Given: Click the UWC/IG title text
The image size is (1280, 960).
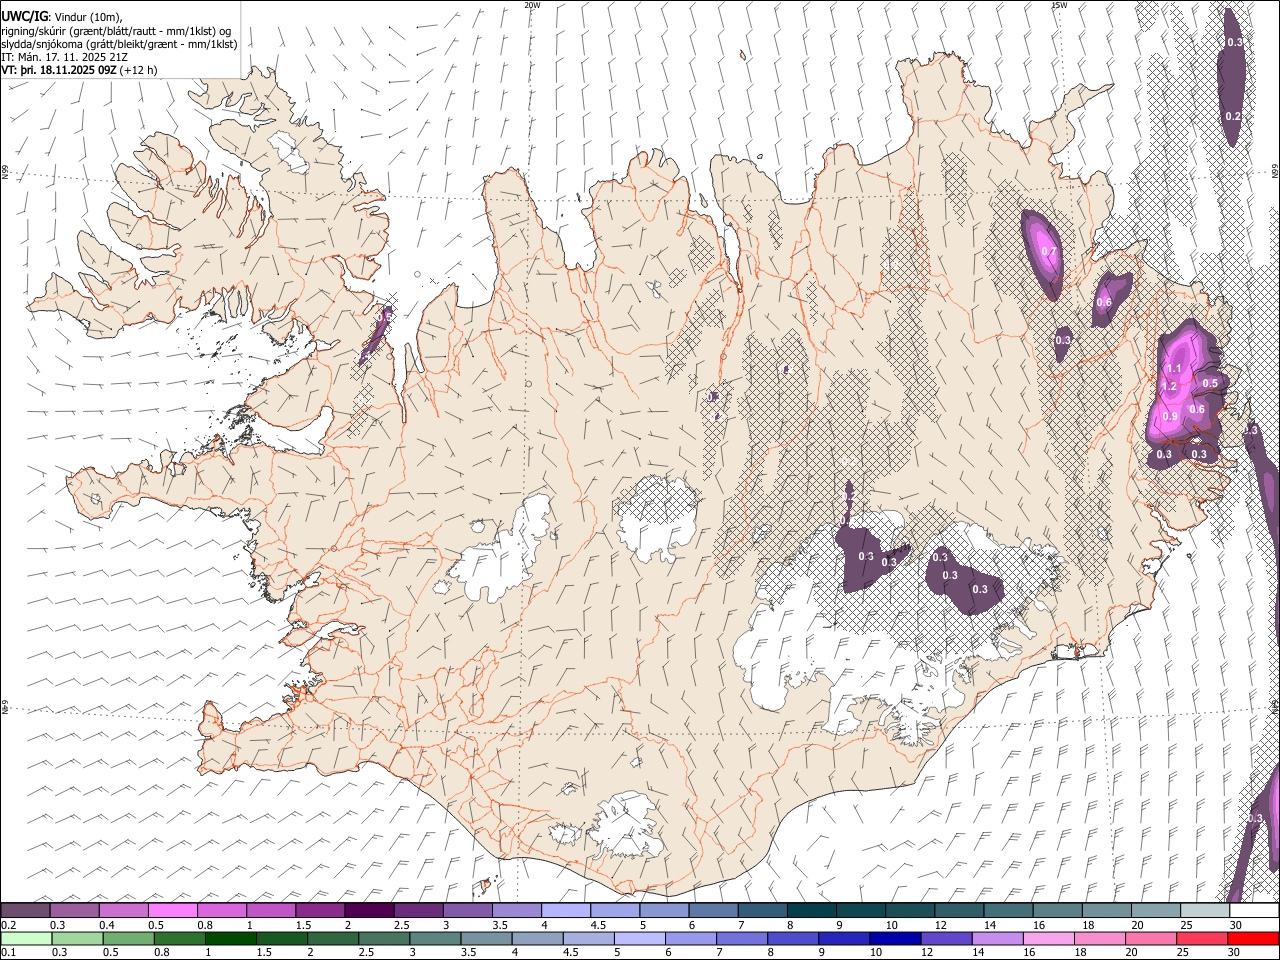Looking at the screenshot, I should pos(24,17).
